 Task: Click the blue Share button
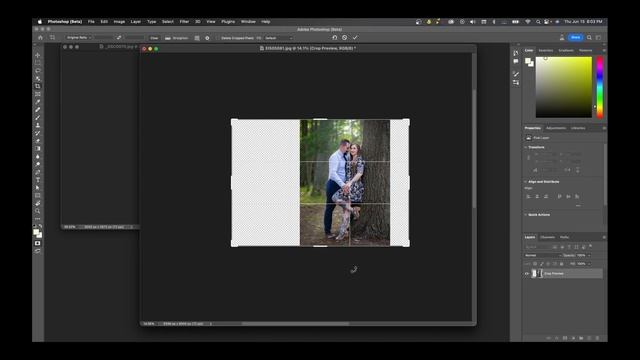(576, 38)
